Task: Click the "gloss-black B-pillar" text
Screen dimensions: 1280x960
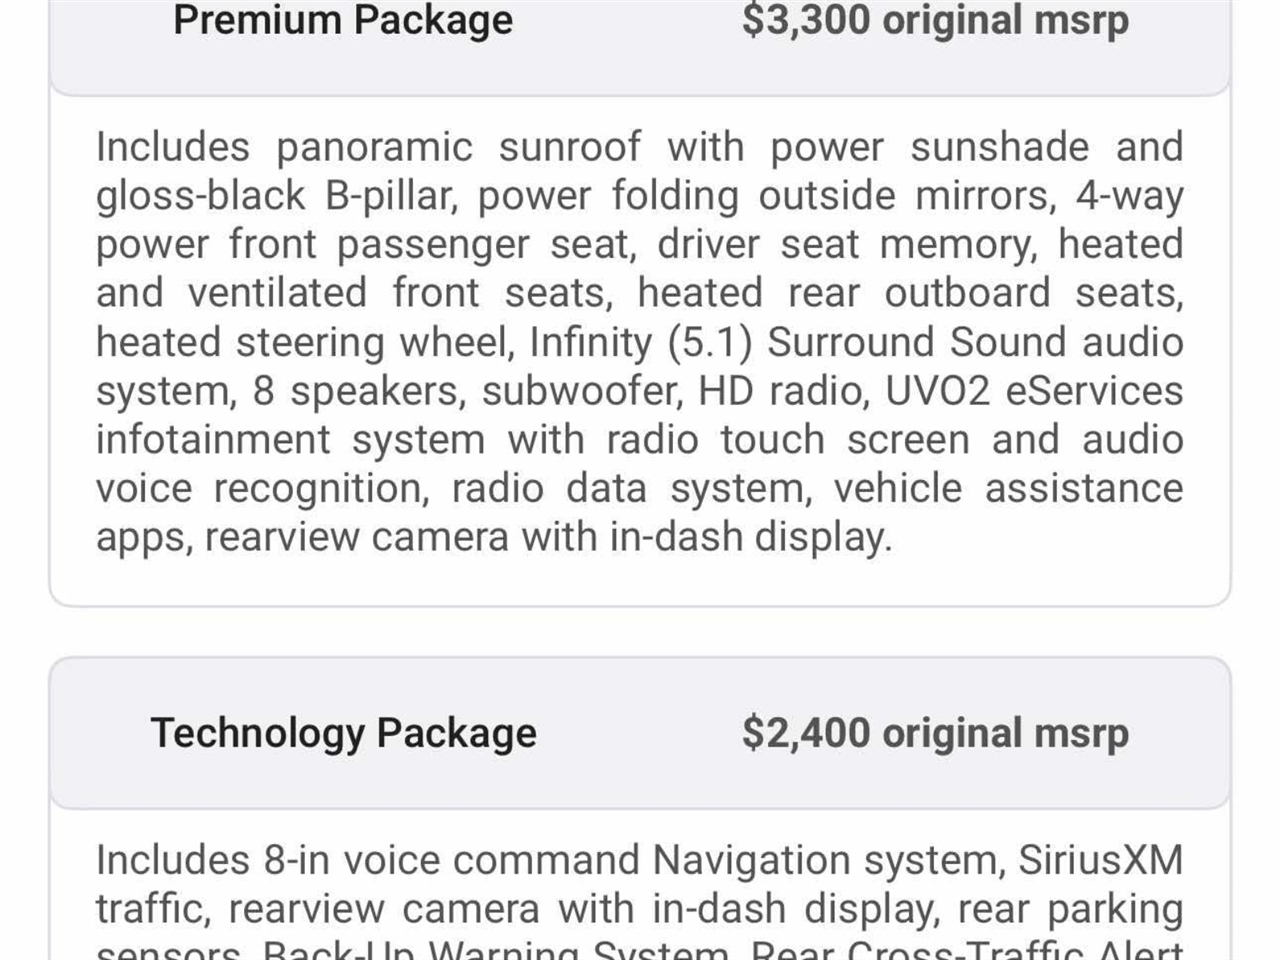Action: click(x=276, y=196)
